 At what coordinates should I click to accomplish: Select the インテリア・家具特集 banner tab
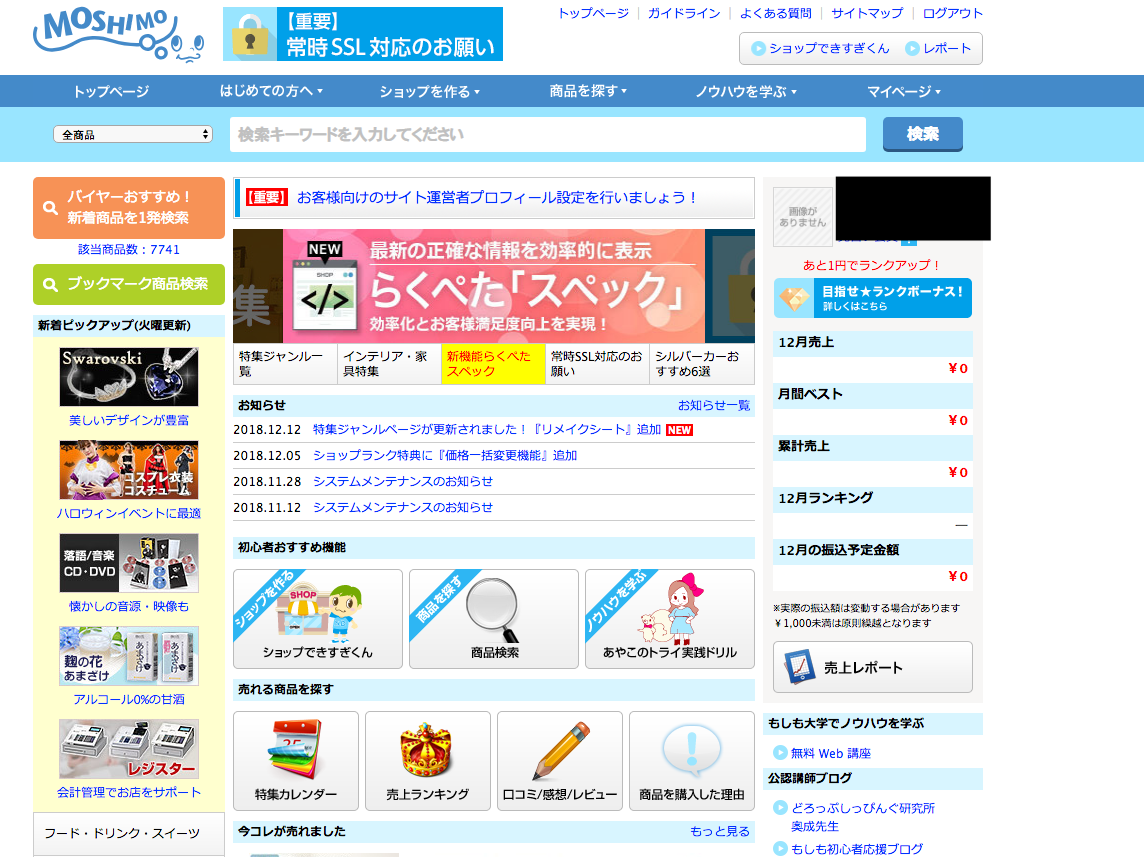[389, 364]
